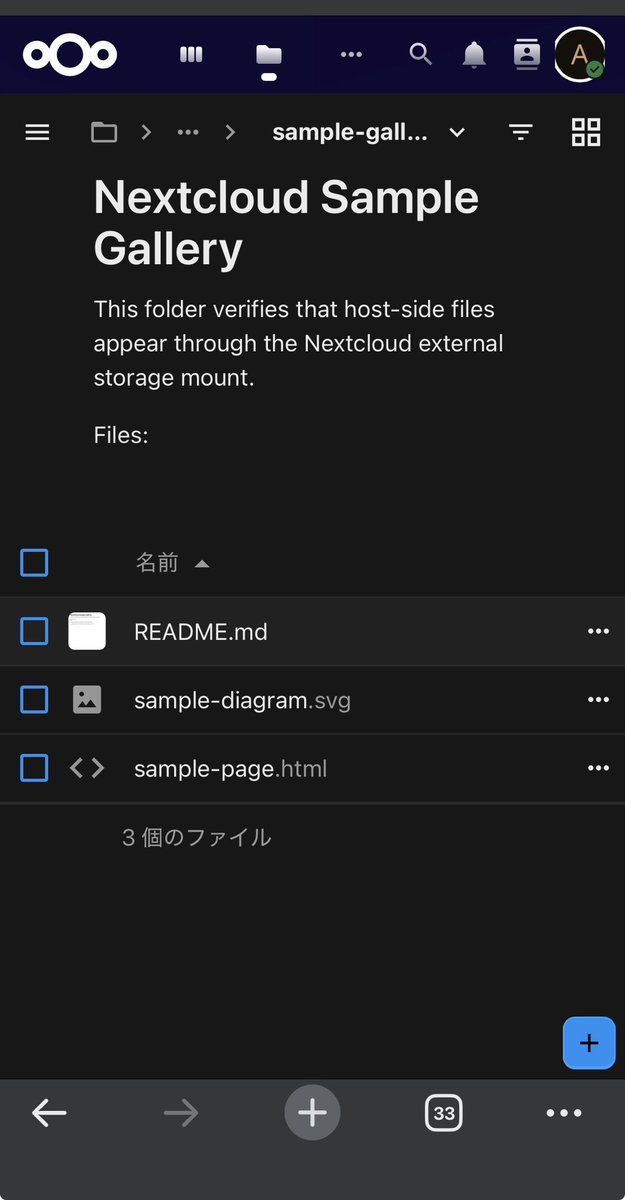Tick the select-all files checkbox

tap(34, 563)
